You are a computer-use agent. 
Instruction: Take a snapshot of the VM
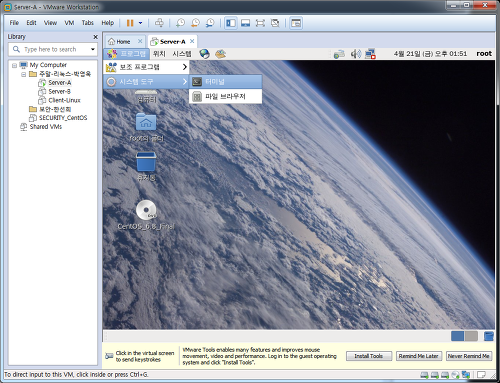tap(180, 23)
